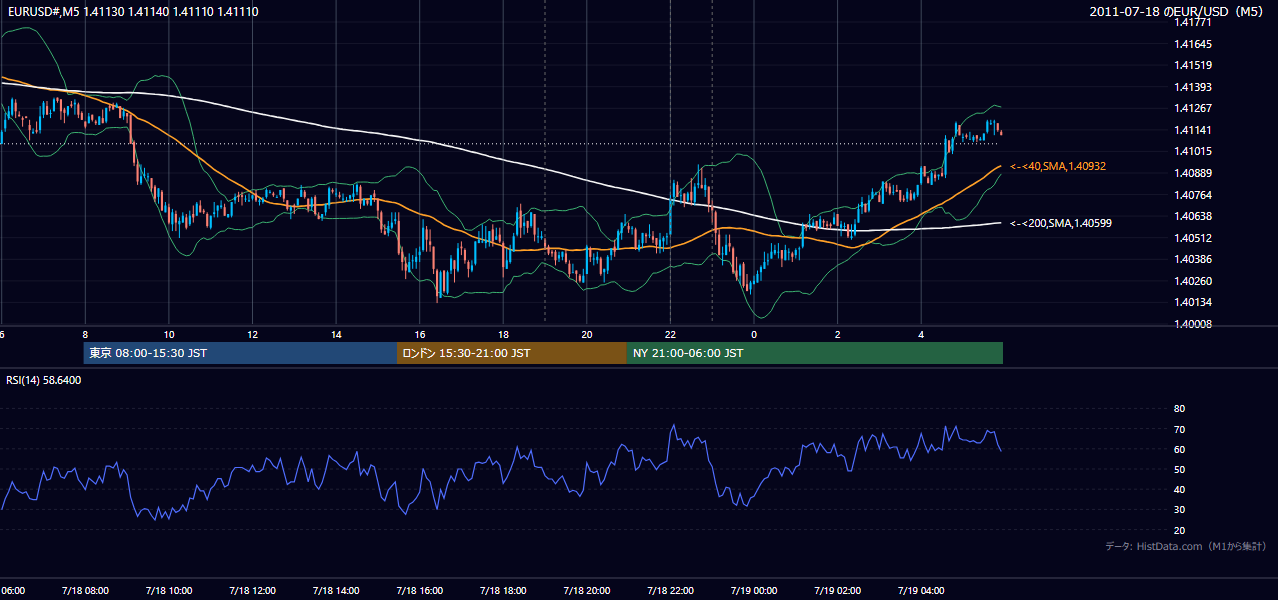1278x600 pixels.
Task: Click the hour label 10 under the price chart
Action: pyautogui.click(x=169, y=334)
